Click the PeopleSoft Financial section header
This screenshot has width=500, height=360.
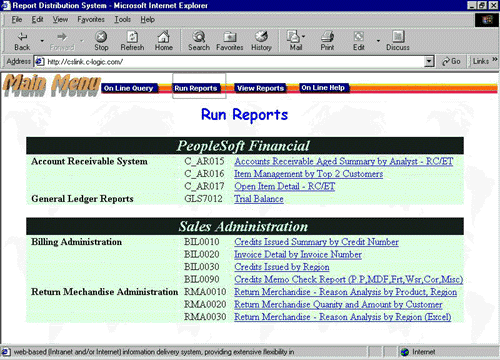pyautogui.click(x=245, y=146)
